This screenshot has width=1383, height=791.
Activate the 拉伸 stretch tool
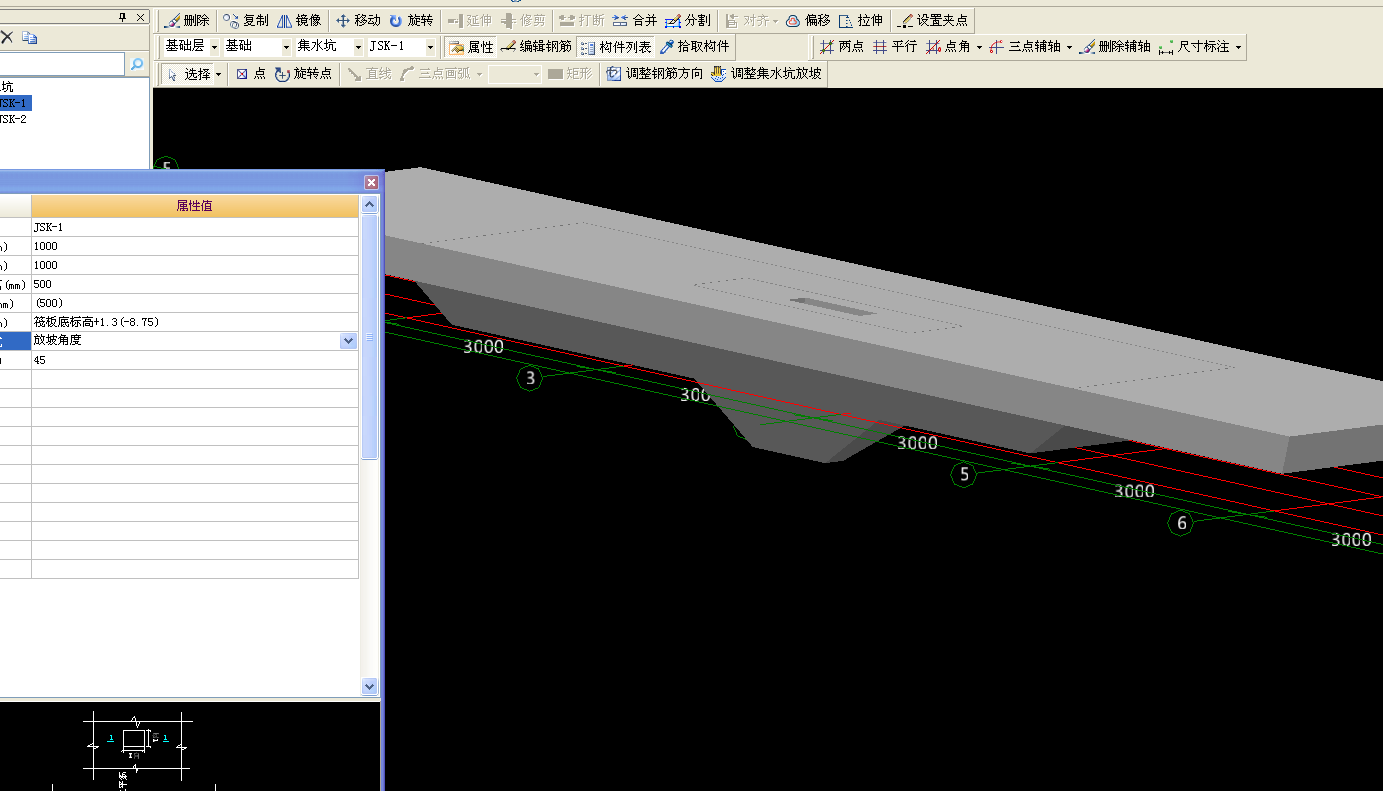861,20
